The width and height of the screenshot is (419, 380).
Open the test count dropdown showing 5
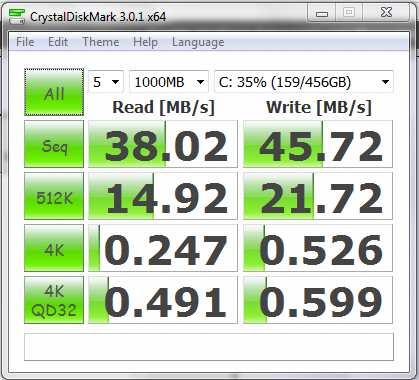[106, 82]
